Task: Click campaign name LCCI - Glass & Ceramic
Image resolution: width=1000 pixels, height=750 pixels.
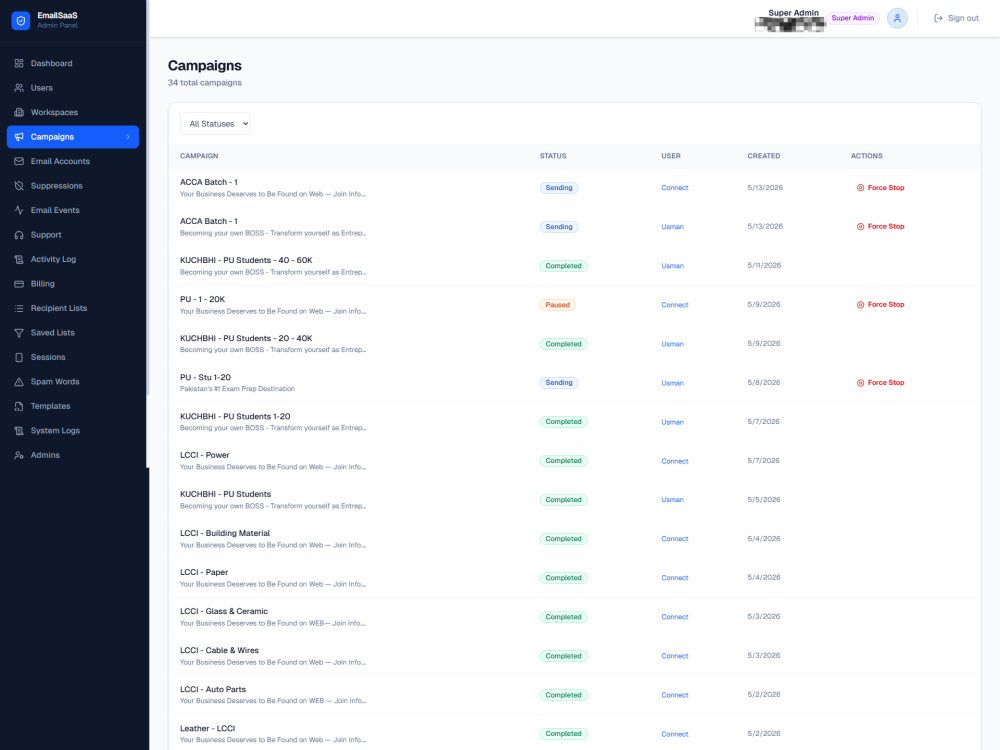Action: tap(224, 611)
